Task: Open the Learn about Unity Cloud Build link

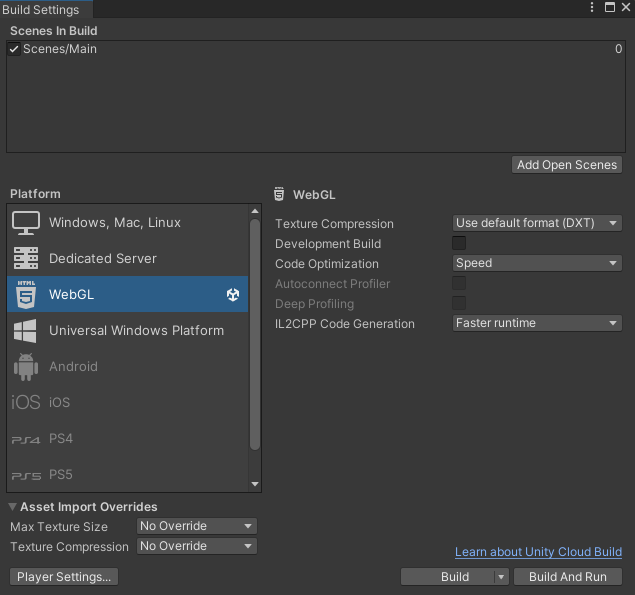Action: pyautogui.click(x=538, y=552)
